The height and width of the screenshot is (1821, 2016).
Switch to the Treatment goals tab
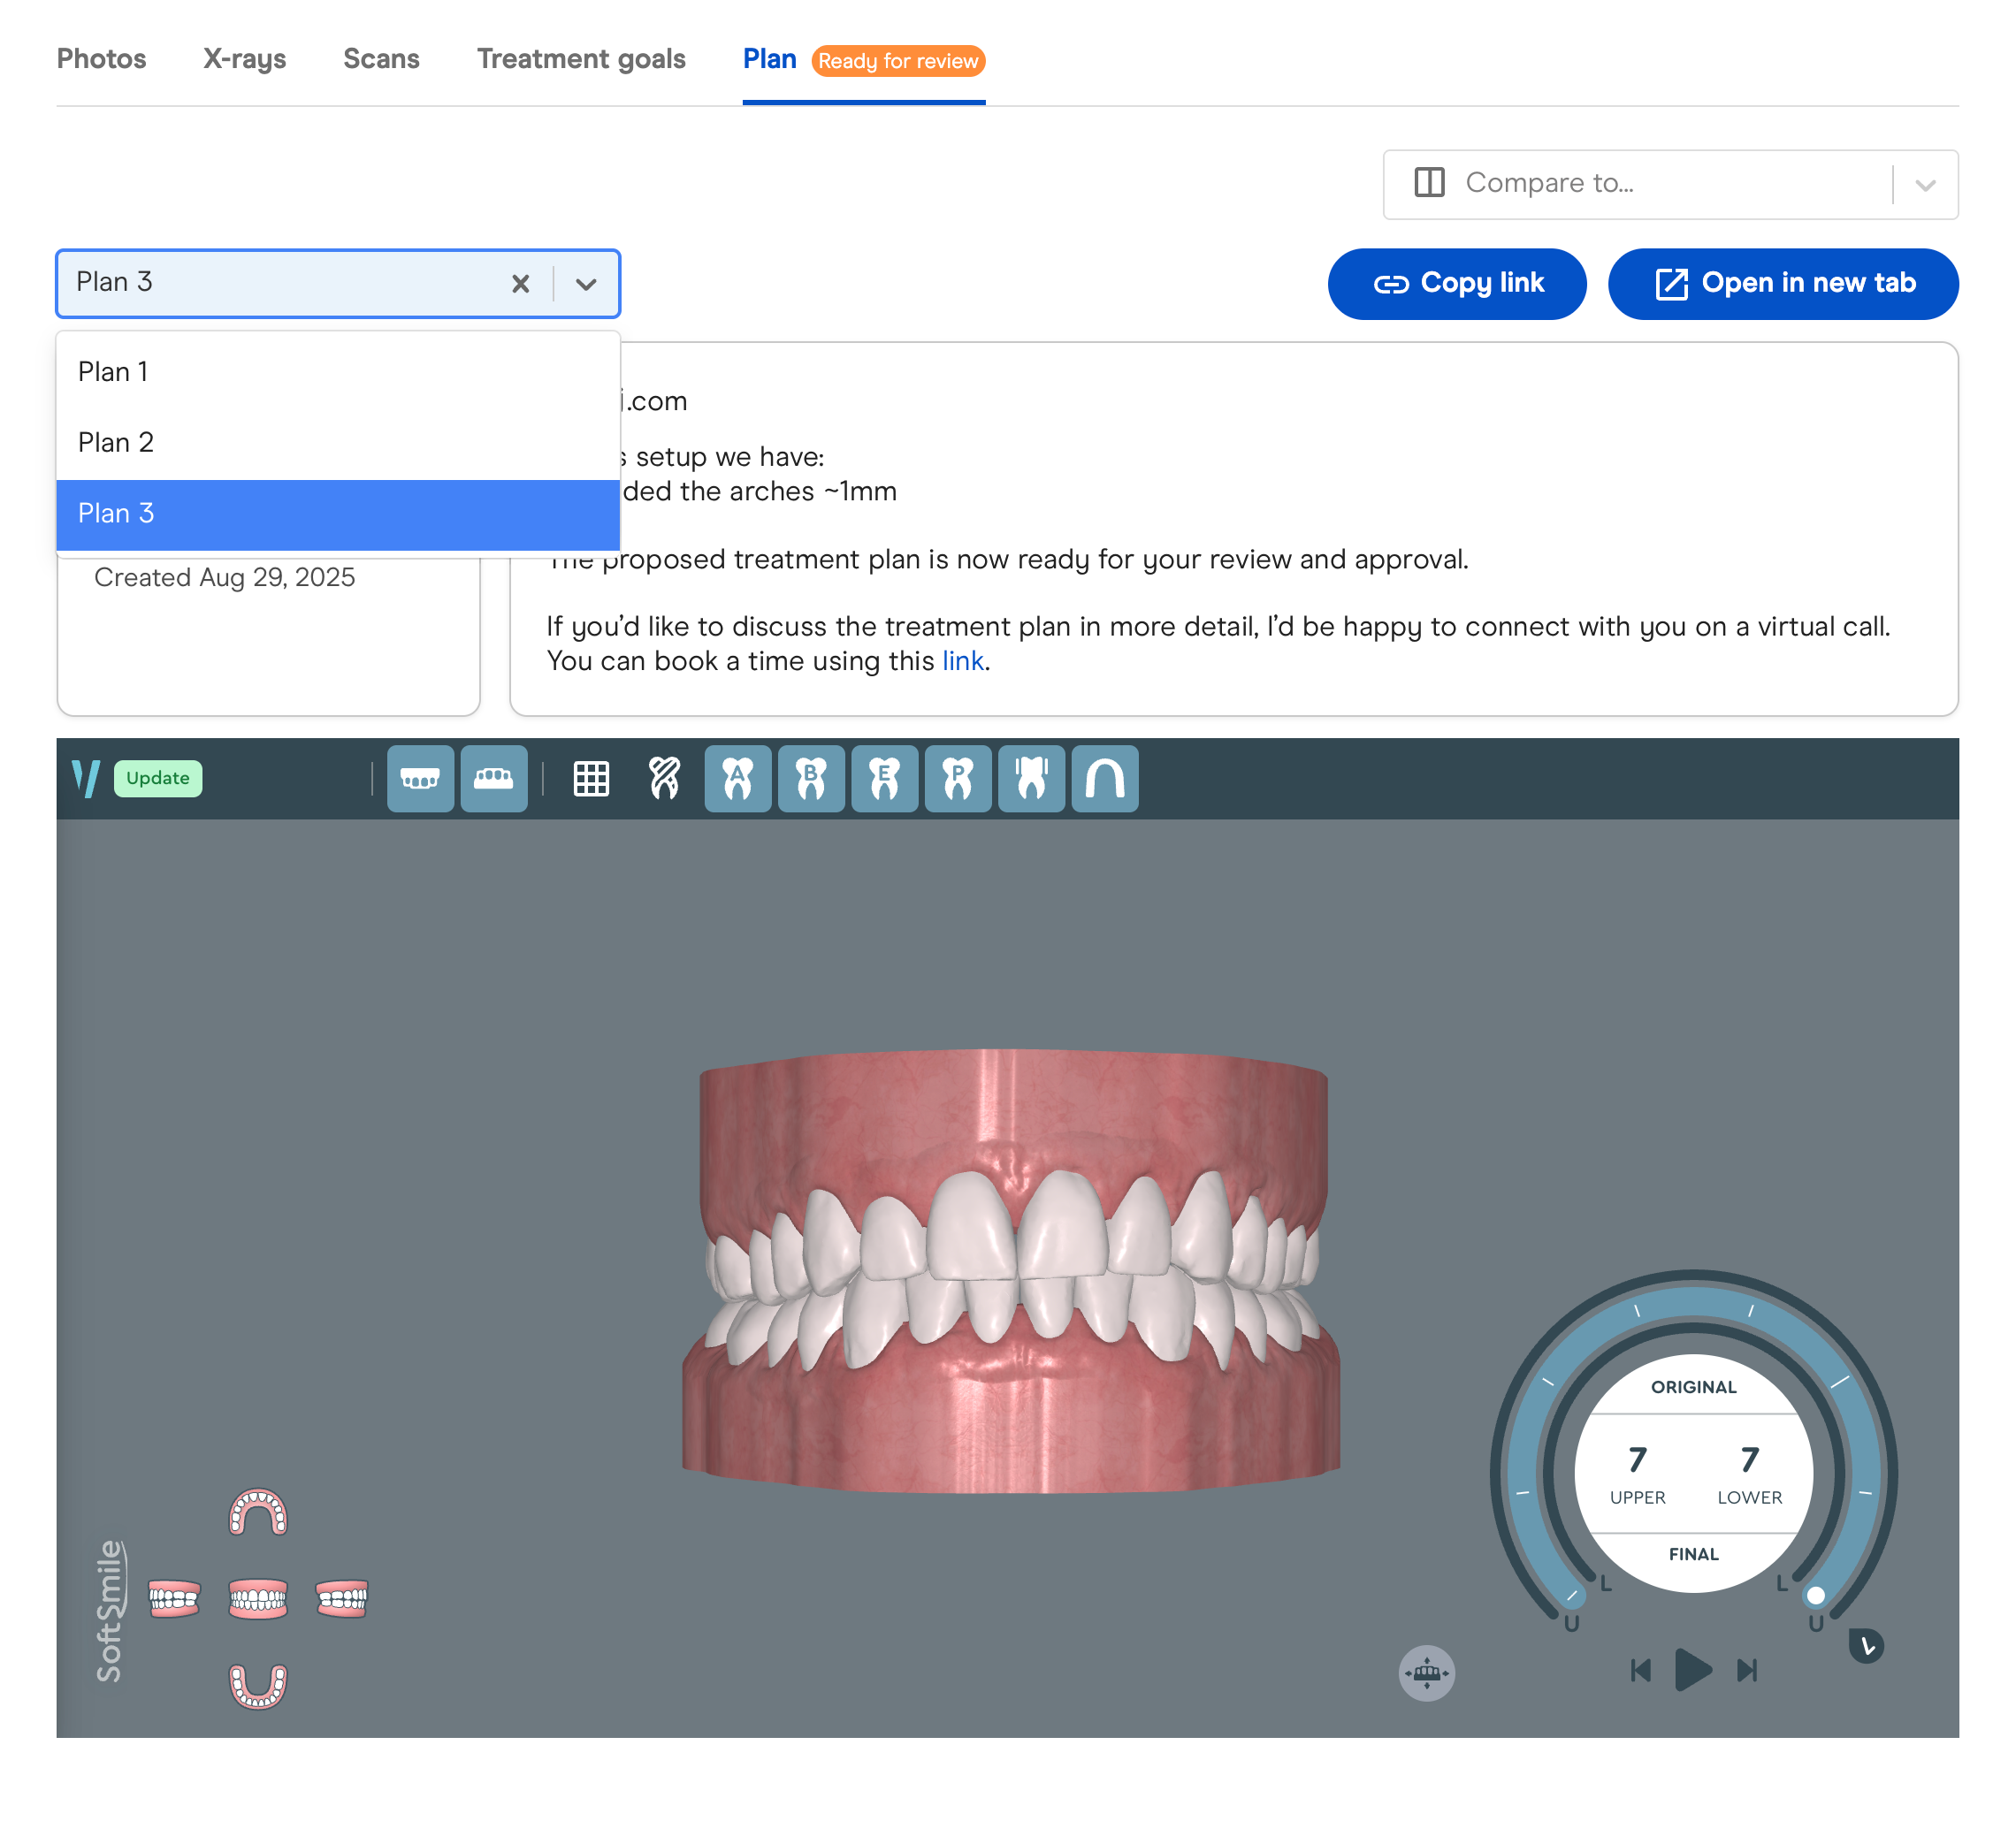(581, 59)
